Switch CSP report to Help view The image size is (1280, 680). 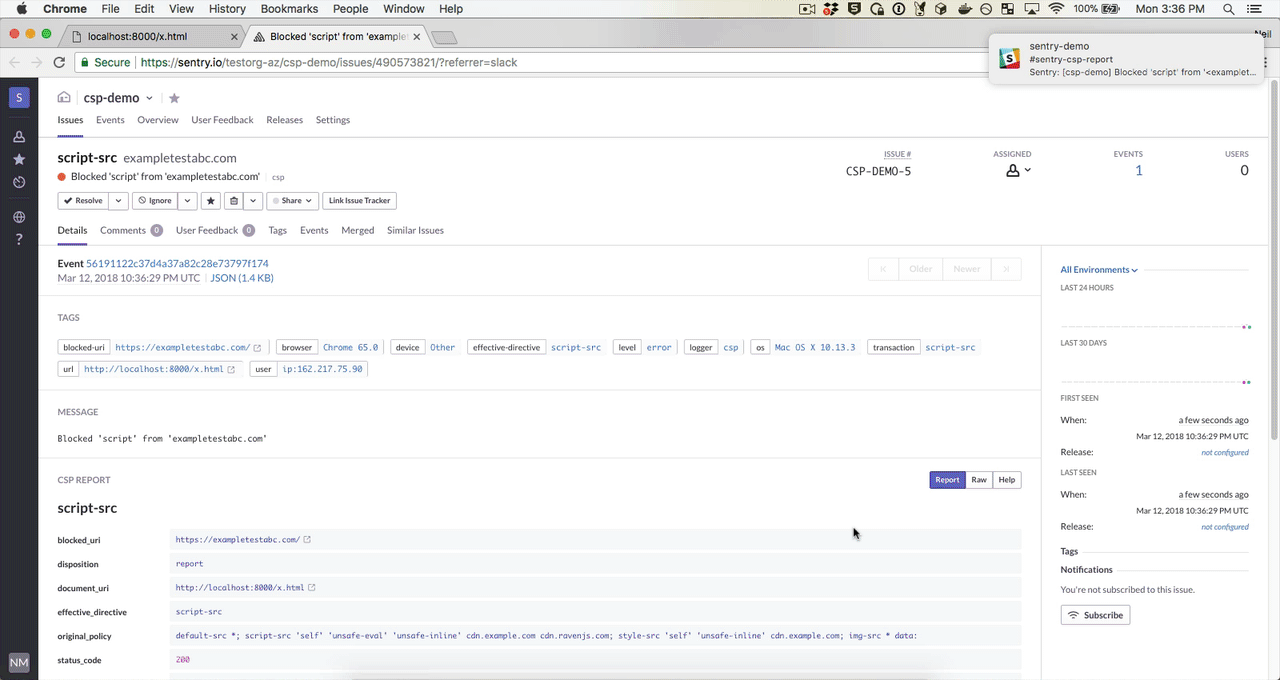tap(1007, 480)
